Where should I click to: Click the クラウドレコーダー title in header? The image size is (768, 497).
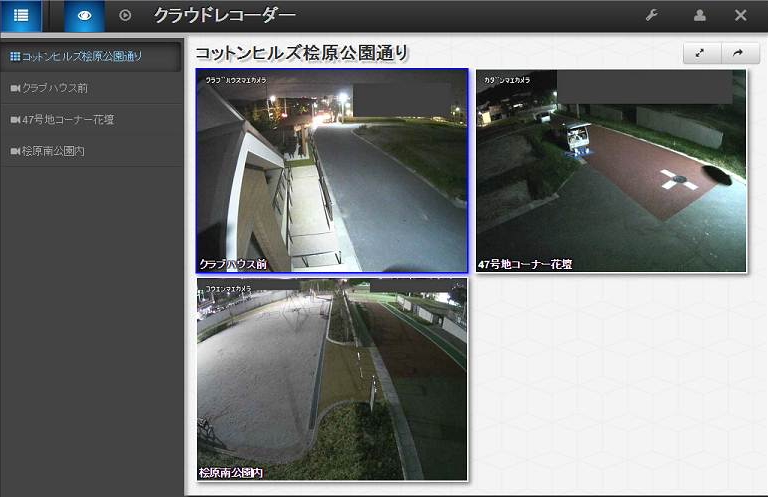(224, 16)
